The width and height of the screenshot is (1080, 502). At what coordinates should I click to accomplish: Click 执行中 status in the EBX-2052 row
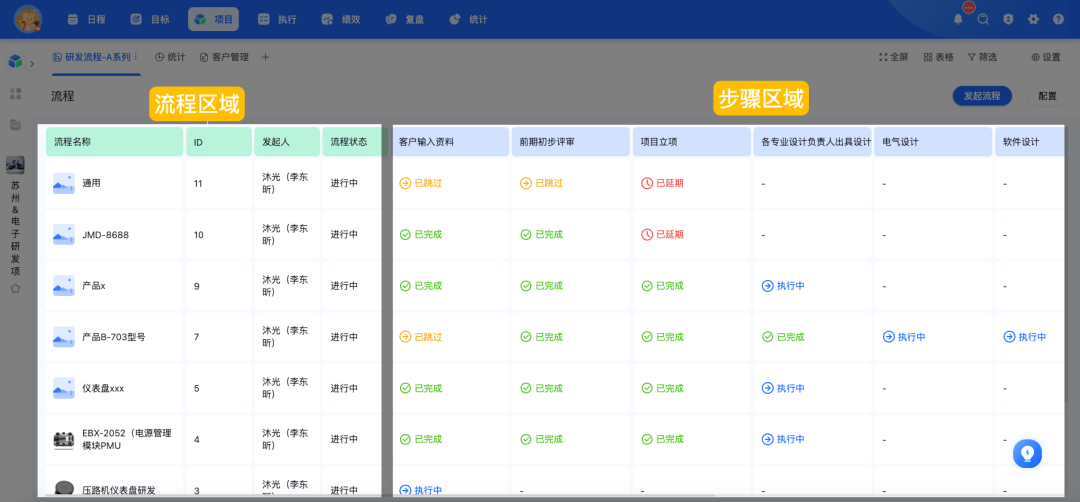tap(783, 439)
